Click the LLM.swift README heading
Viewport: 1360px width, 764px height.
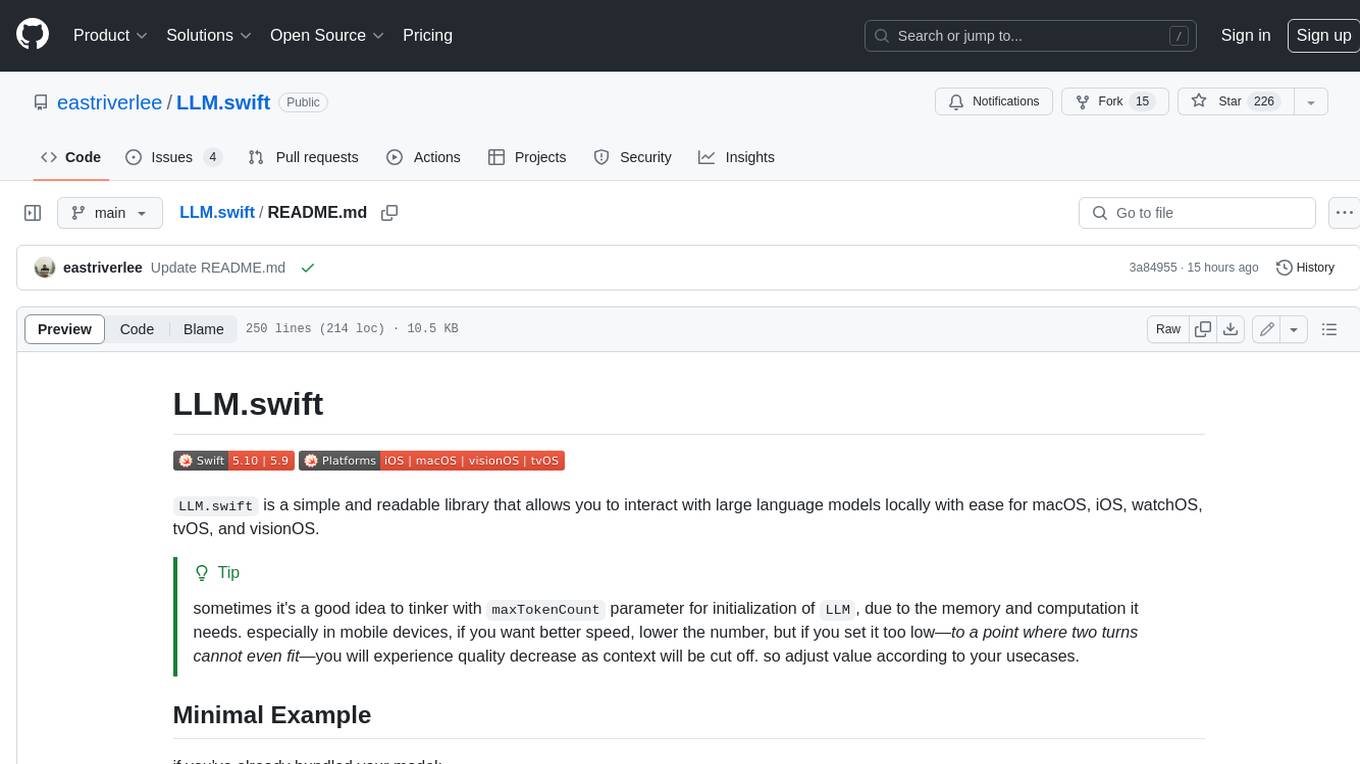(248, 404)
